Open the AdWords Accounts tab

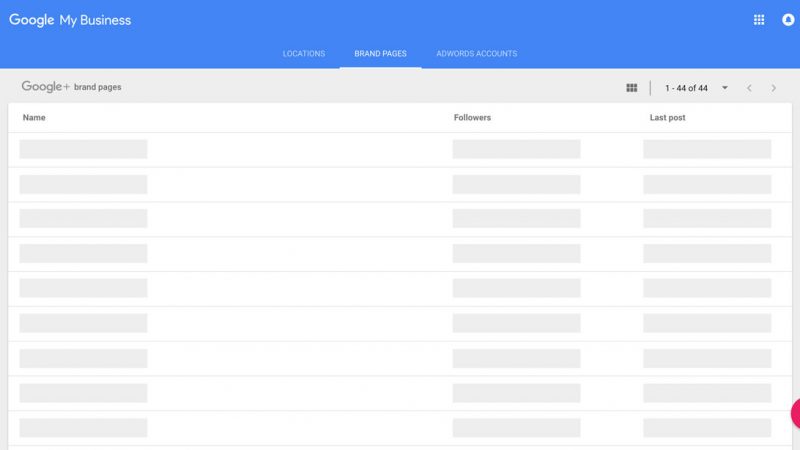[476, 54]
